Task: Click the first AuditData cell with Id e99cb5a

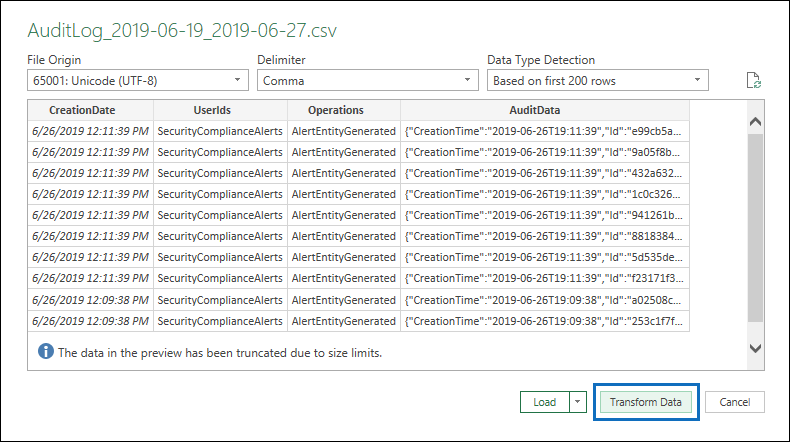Action: 544,130
